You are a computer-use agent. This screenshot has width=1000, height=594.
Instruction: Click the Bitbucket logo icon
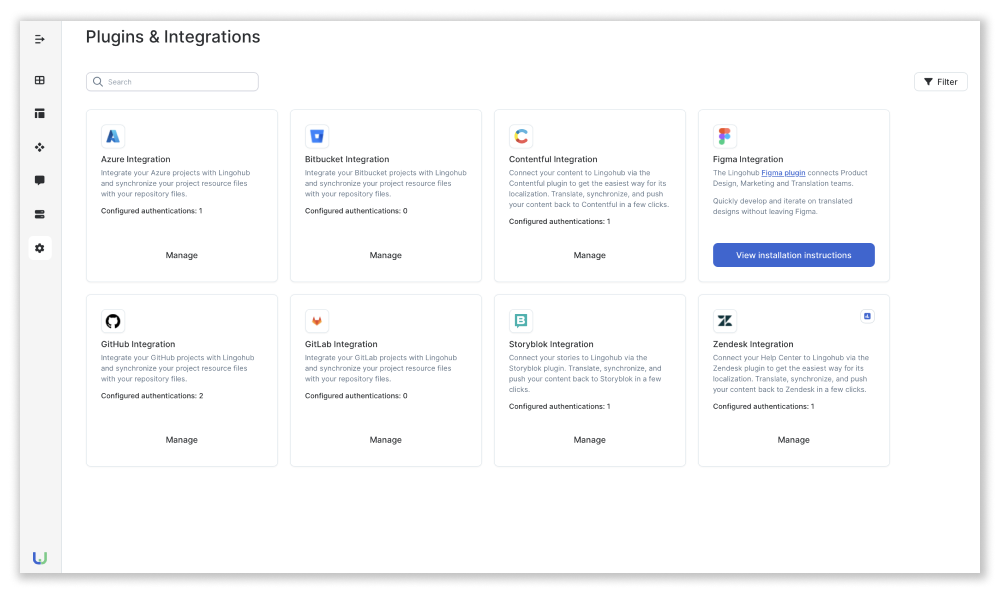click(317, 136)
